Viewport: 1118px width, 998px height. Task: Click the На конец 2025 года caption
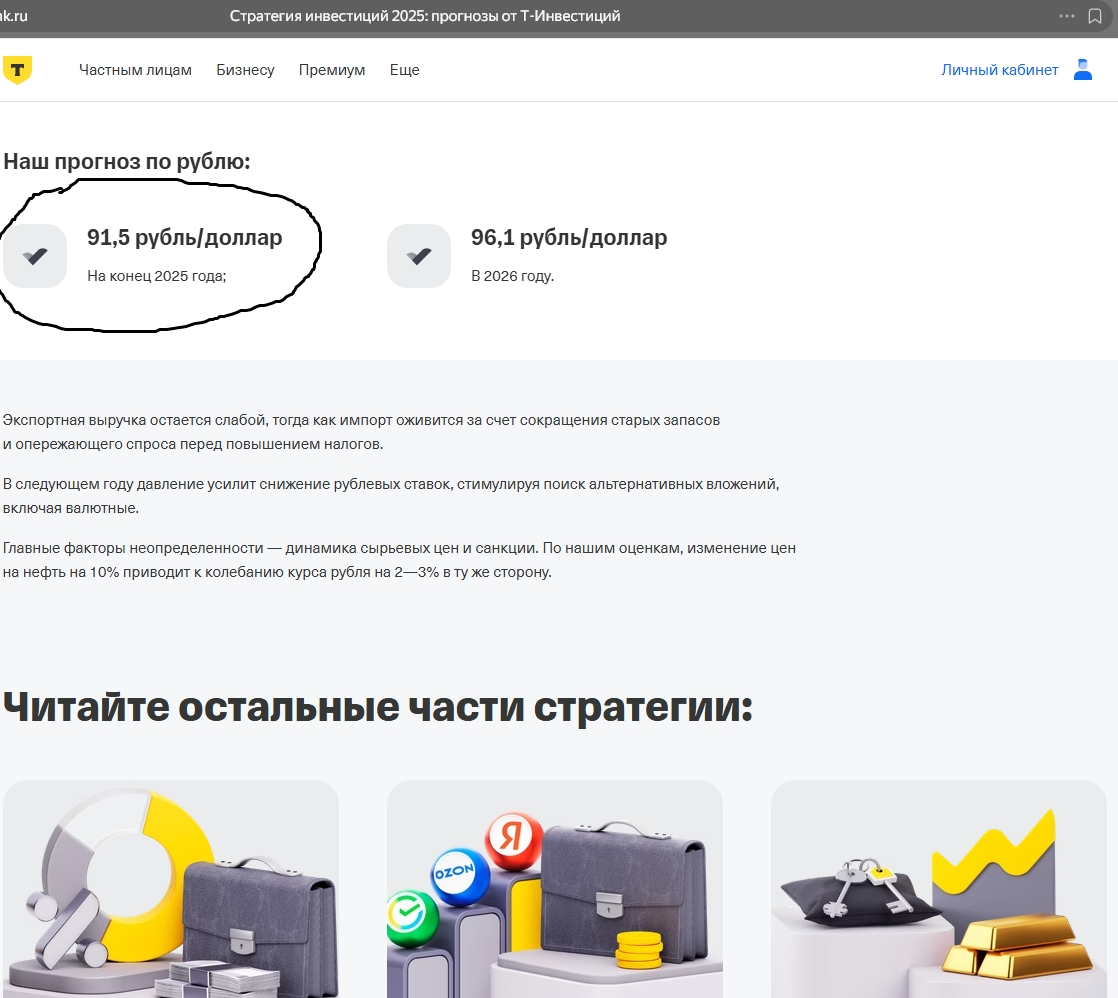157,276
